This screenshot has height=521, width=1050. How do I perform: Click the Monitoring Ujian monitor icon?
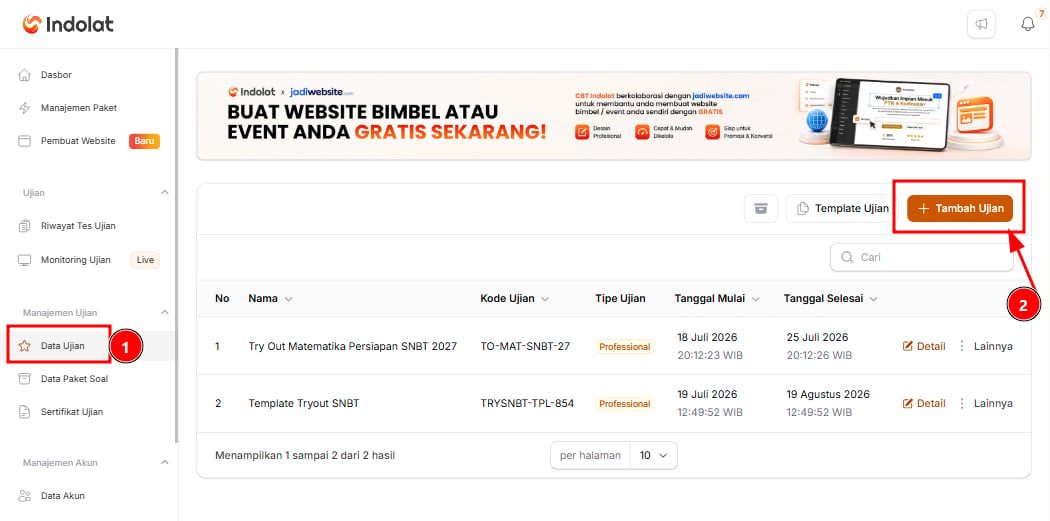pos(25,260)
